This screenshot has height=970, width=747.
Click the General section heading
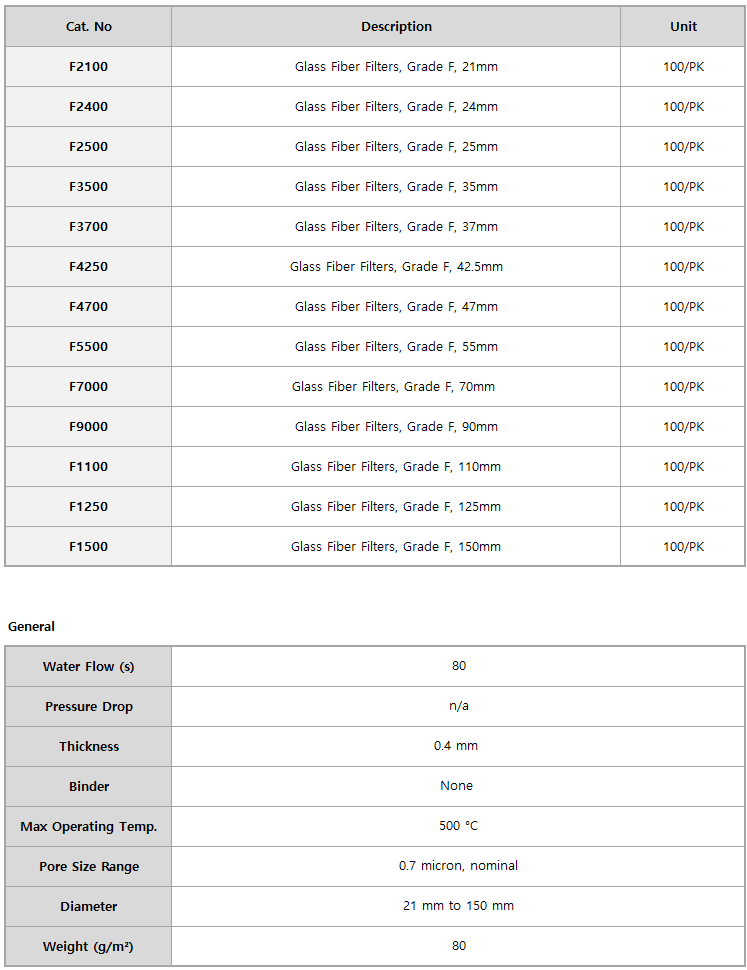31,627
